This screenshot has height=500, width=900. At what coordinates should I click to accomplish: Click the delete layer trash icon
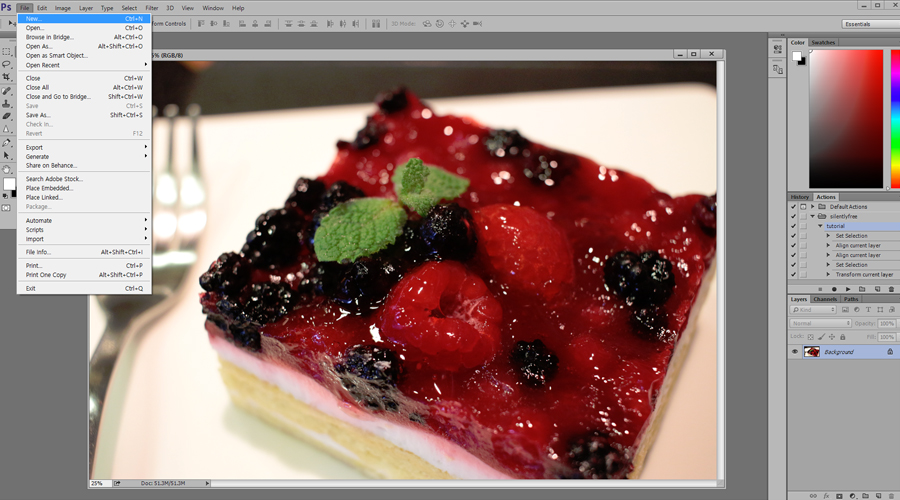(891, 495)
